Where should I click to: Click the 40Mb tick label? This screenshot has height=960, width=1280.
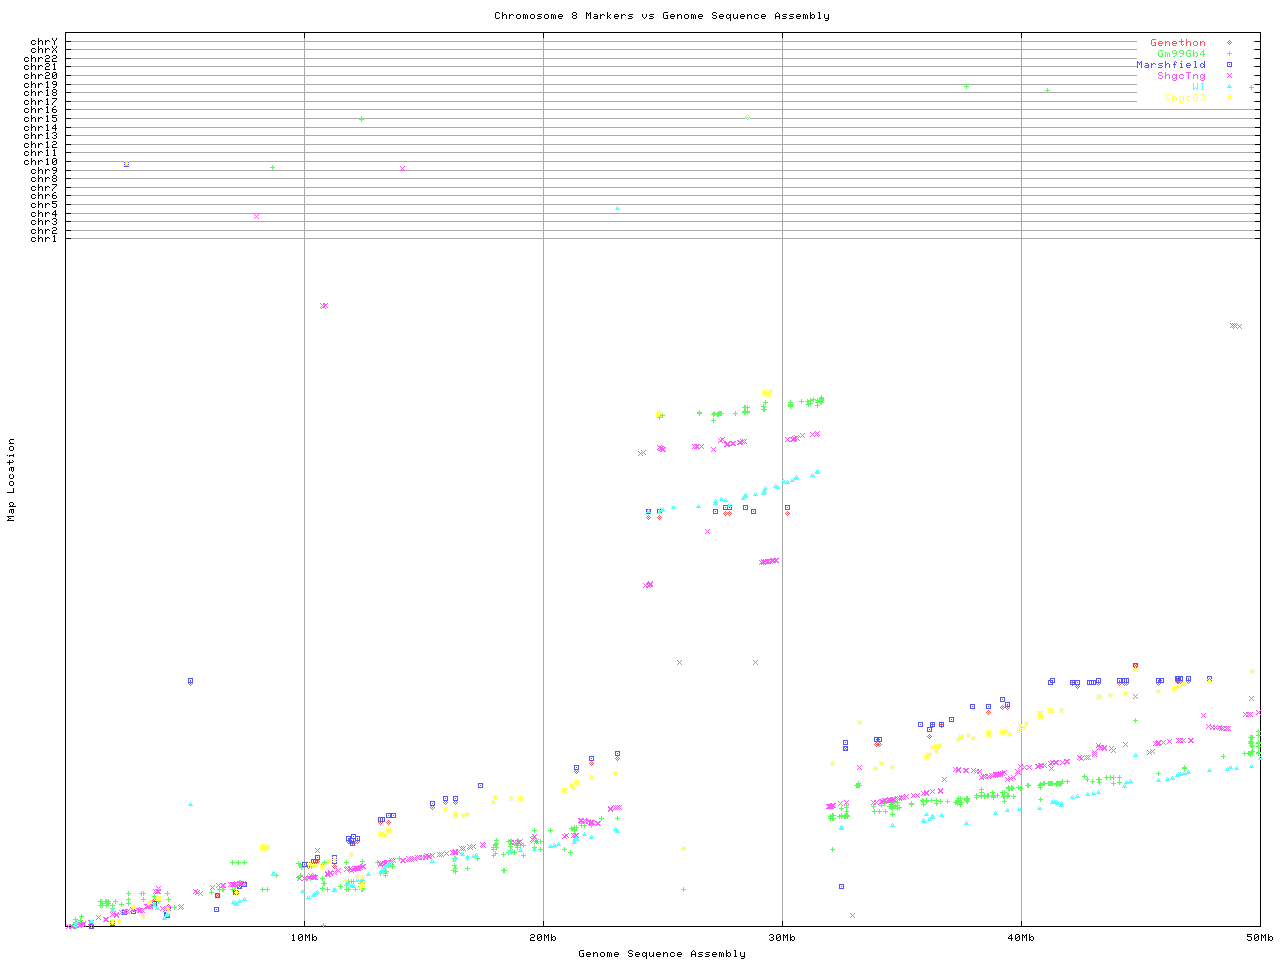[1021, 938]
